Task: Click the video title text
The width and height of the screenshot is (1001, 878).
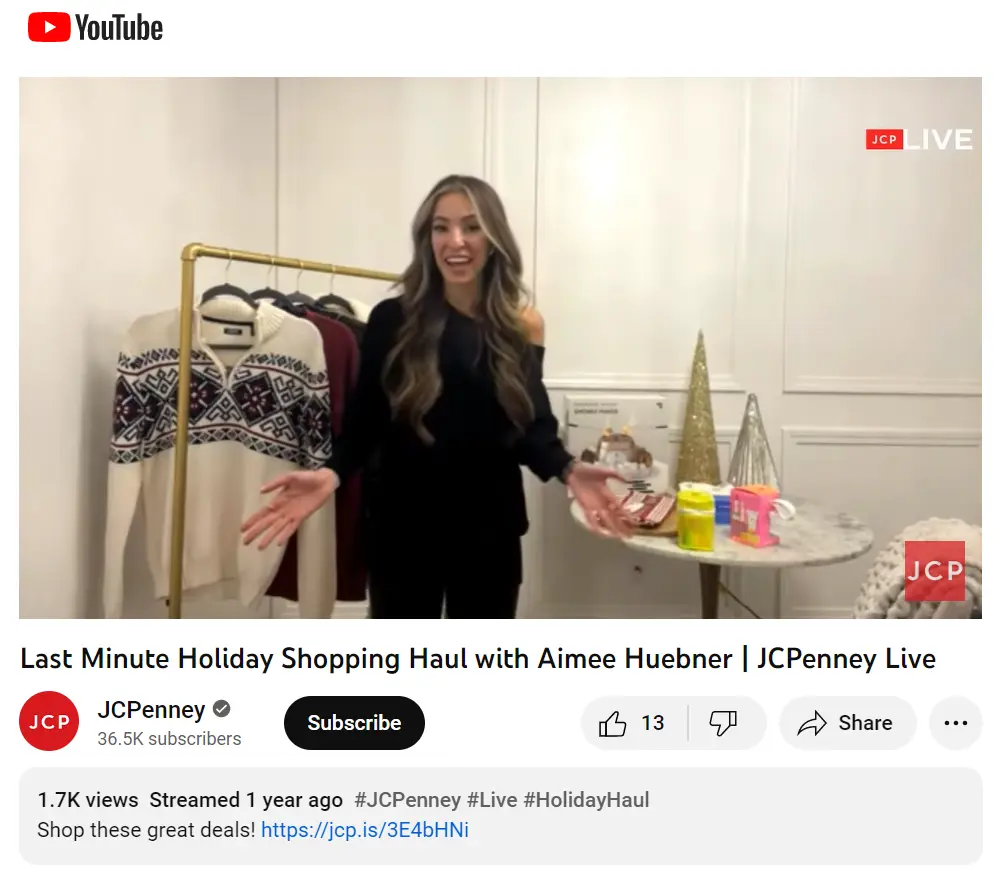Action: click(478, 658)
